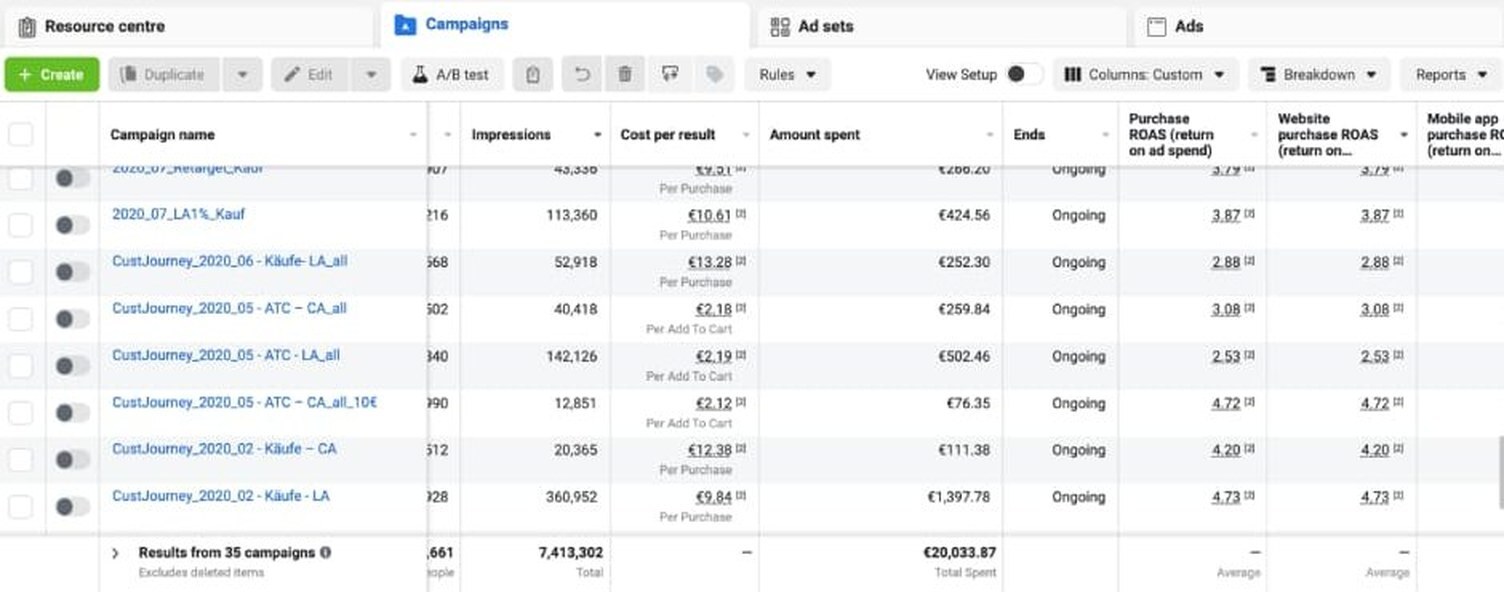Tick the checkbox for CustJourney_2020_06 - Käufe- LA_all
Screen dimensions: 1504x592
[20, 272]
